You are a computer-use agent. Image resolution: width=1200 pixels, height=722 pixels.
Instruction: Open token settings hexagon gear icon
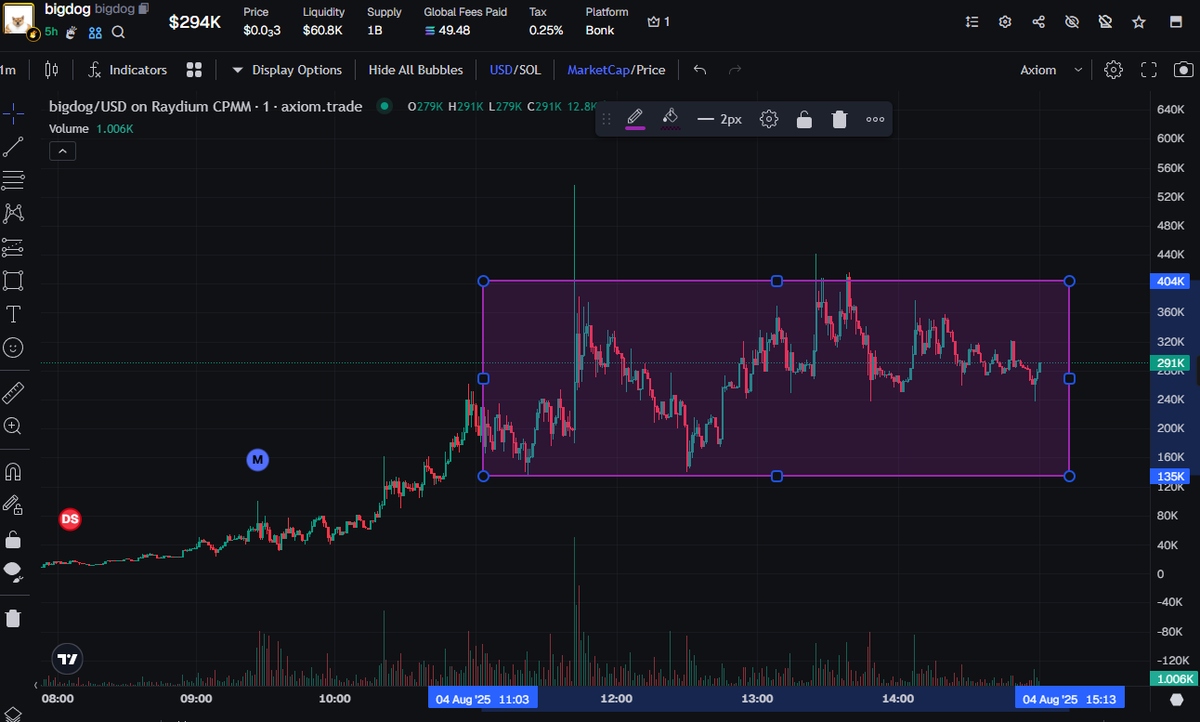pos(1006,21)
